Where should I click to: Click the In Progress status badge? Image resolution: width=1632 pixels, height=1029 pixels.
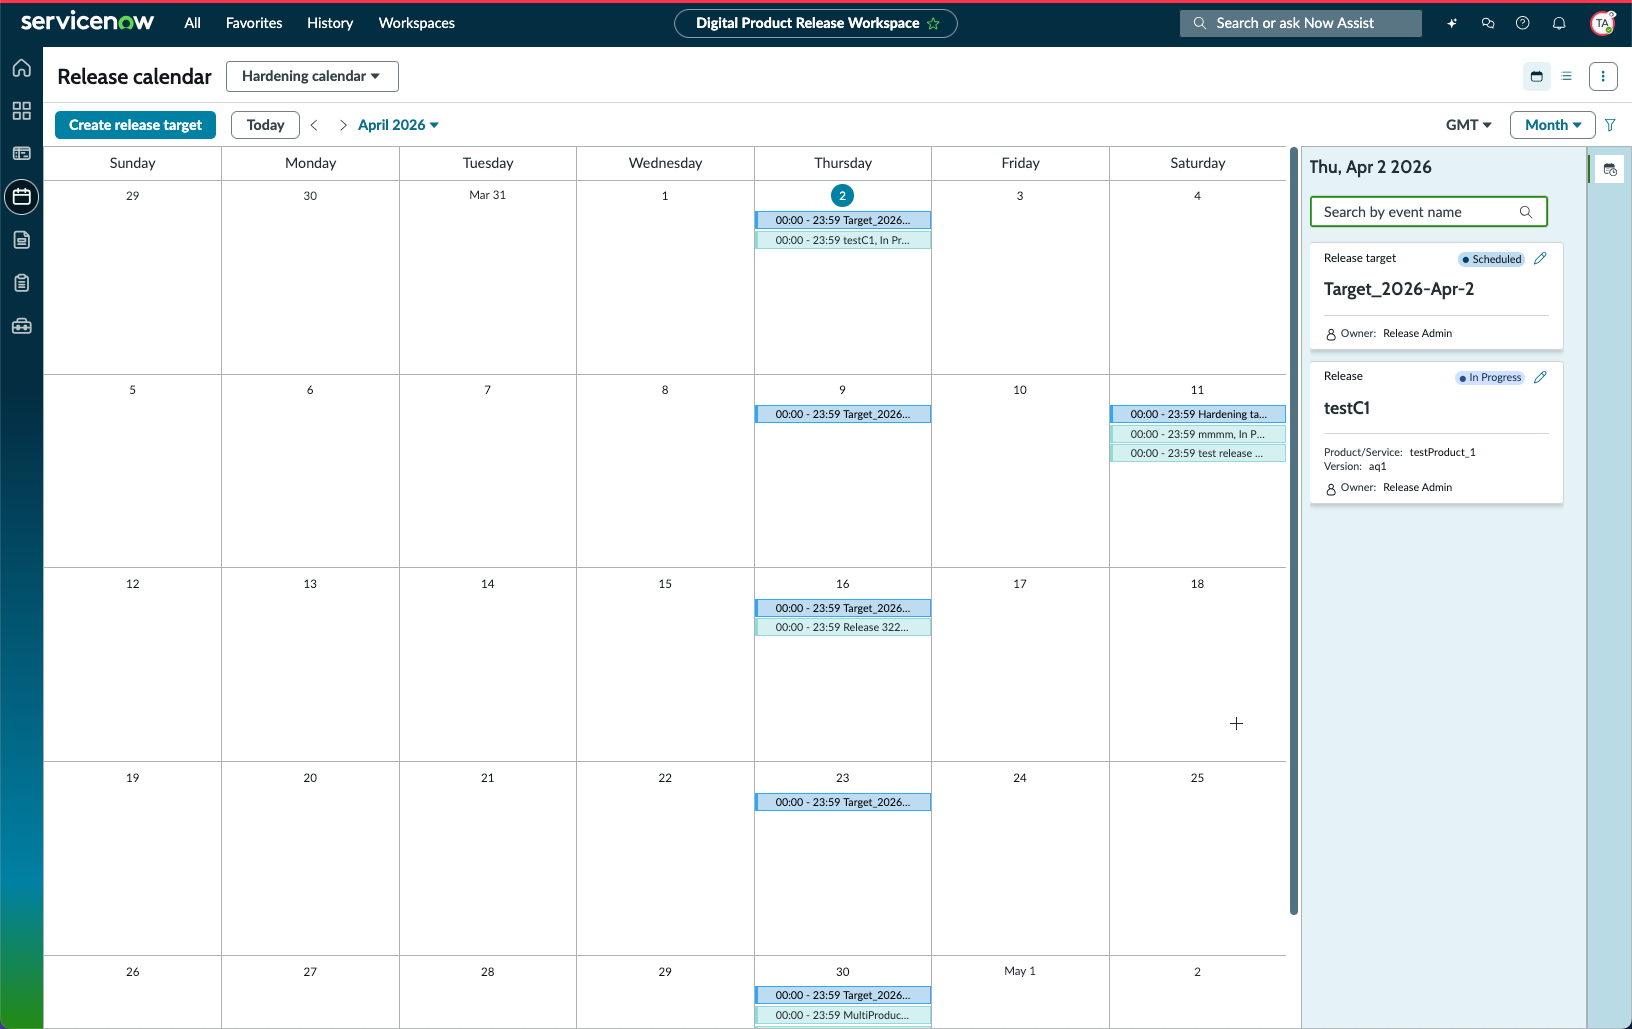1490,378
